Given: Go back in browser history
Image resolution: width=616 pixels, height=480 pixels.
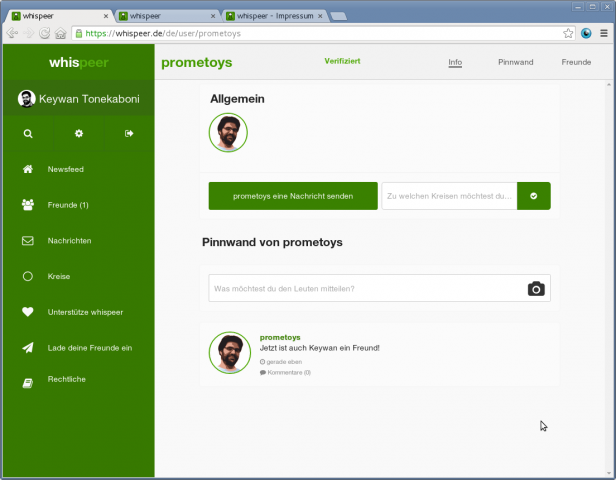Looking at the screenshot, I should pyautogui.click(x=12, y=33).
